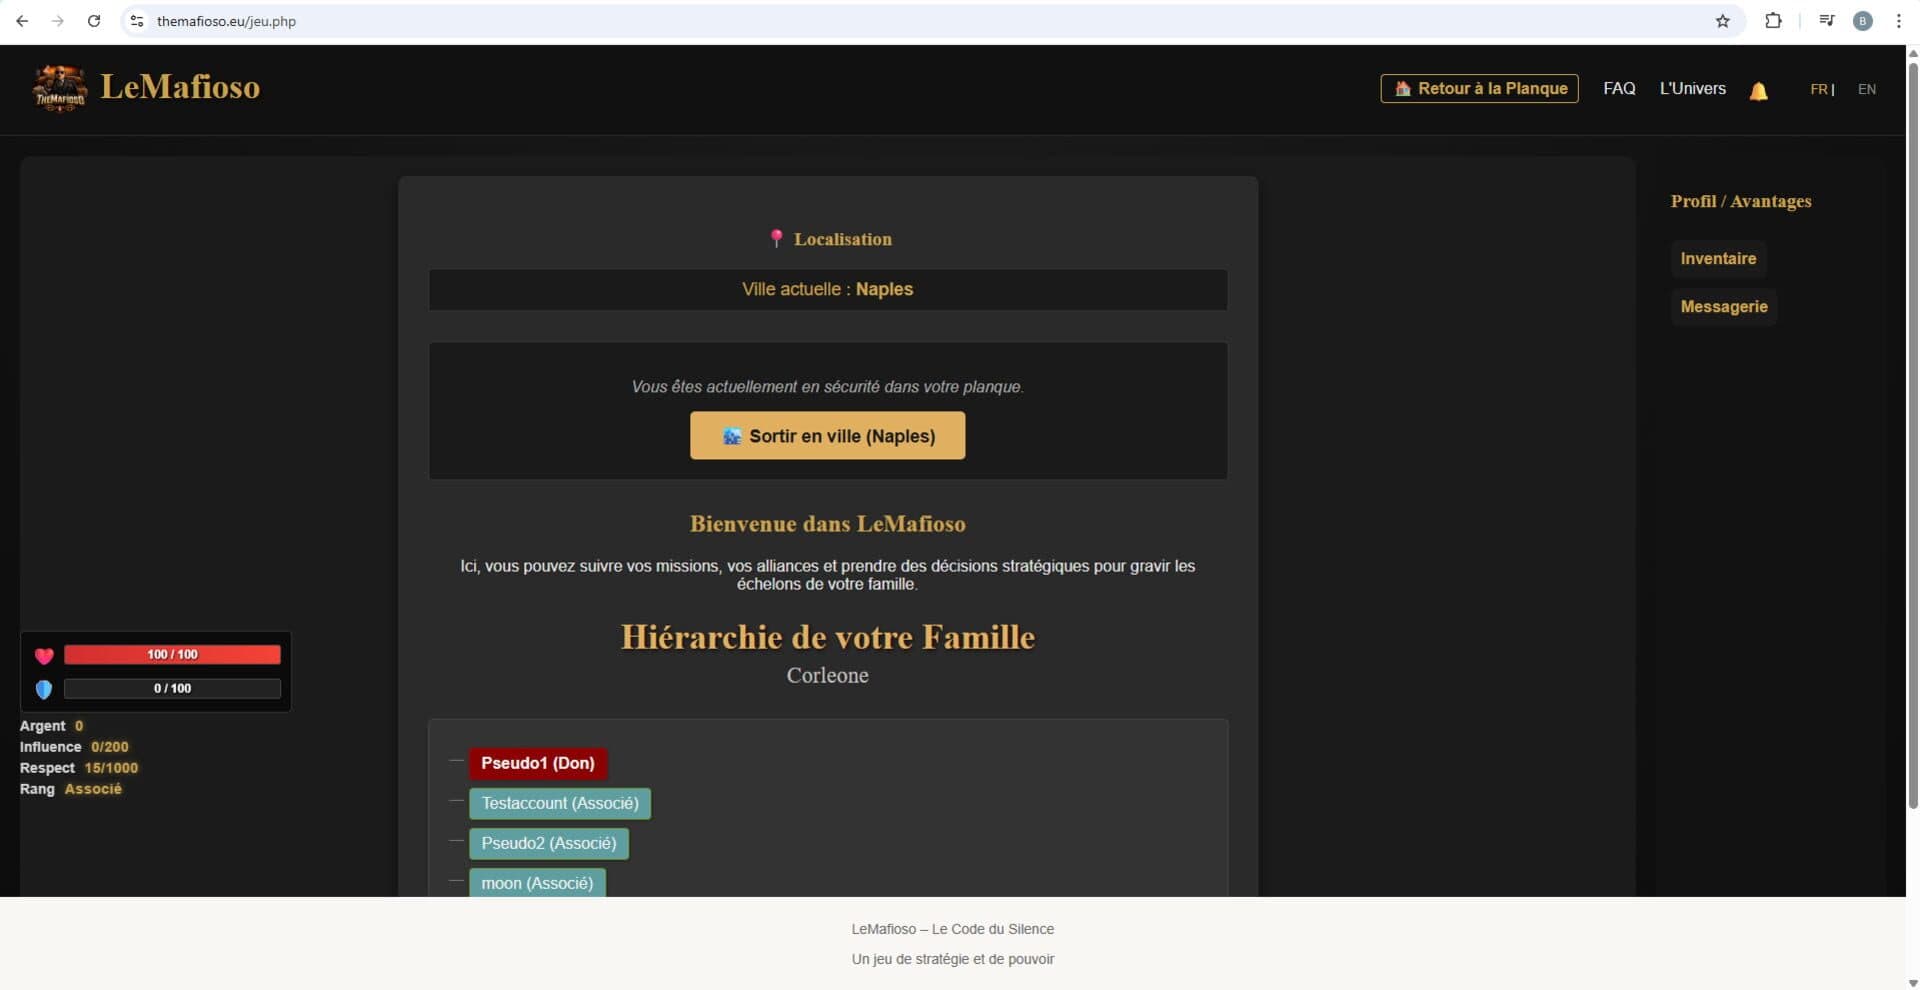Image resolution: width=1920 pixels, height=990 pixels.
Task: Go back using the browser back arrow
Action: (22, 21)
